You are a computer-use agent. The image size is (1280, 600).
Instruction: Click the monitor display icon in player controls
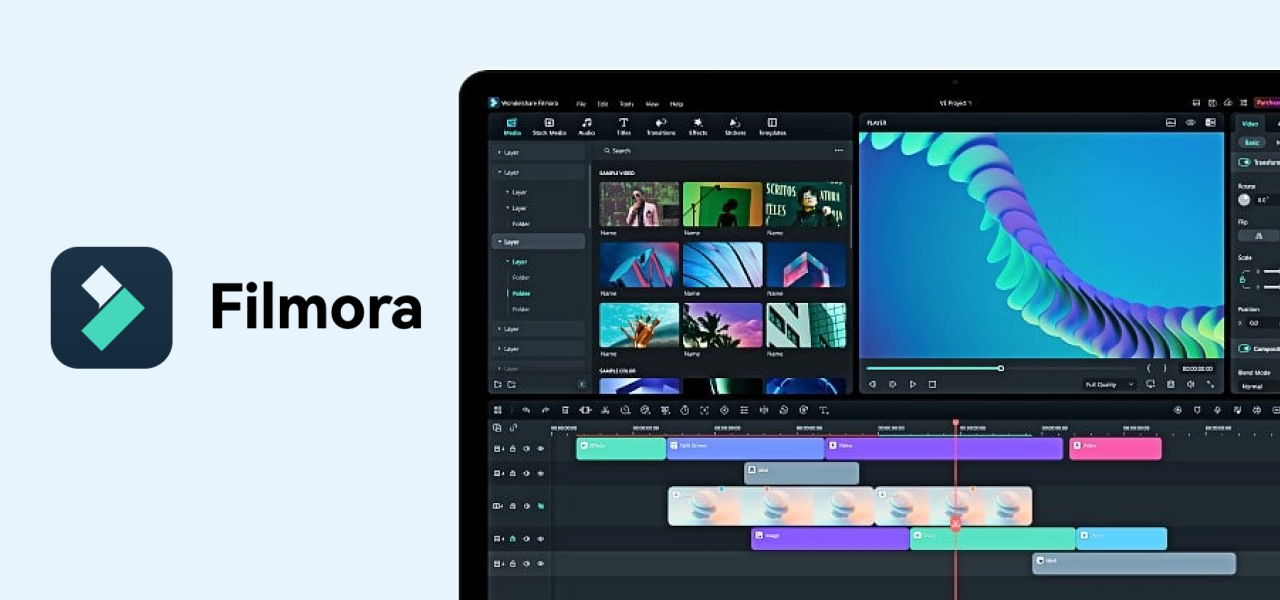(x=1150, y=384)
